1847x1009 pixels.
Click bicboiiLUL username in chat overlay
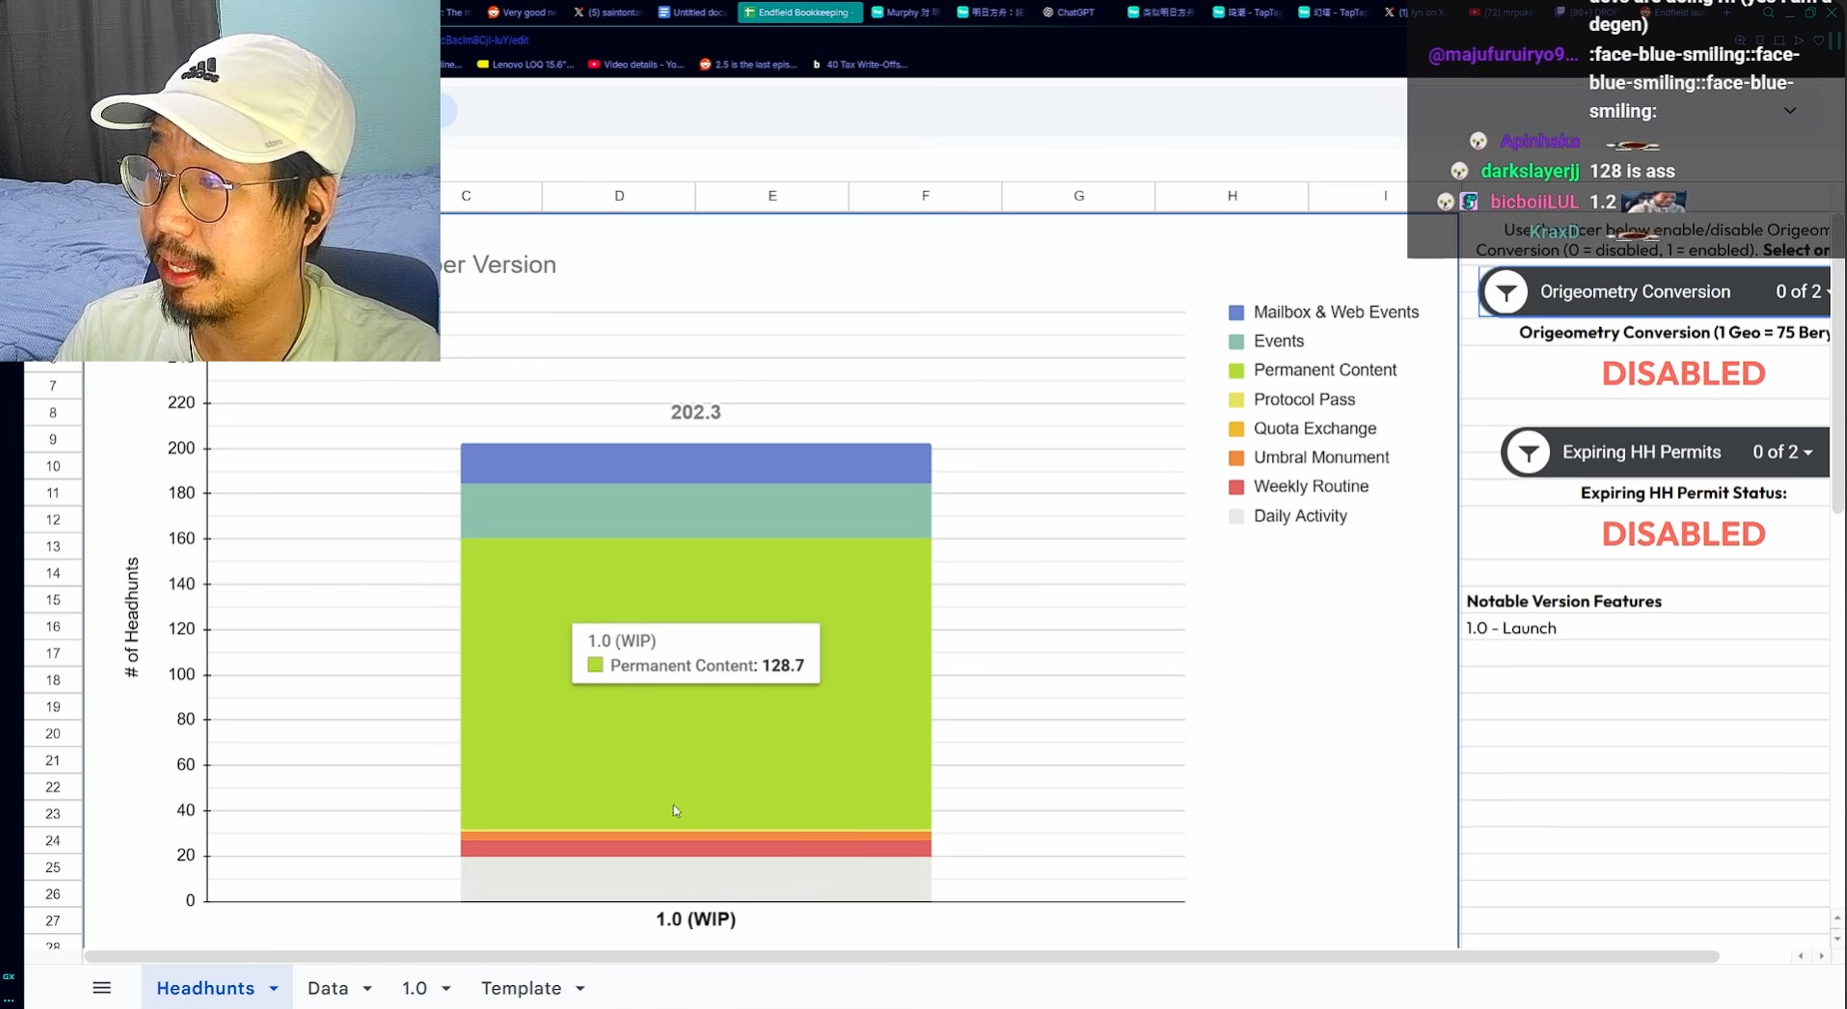[1534, 202]
